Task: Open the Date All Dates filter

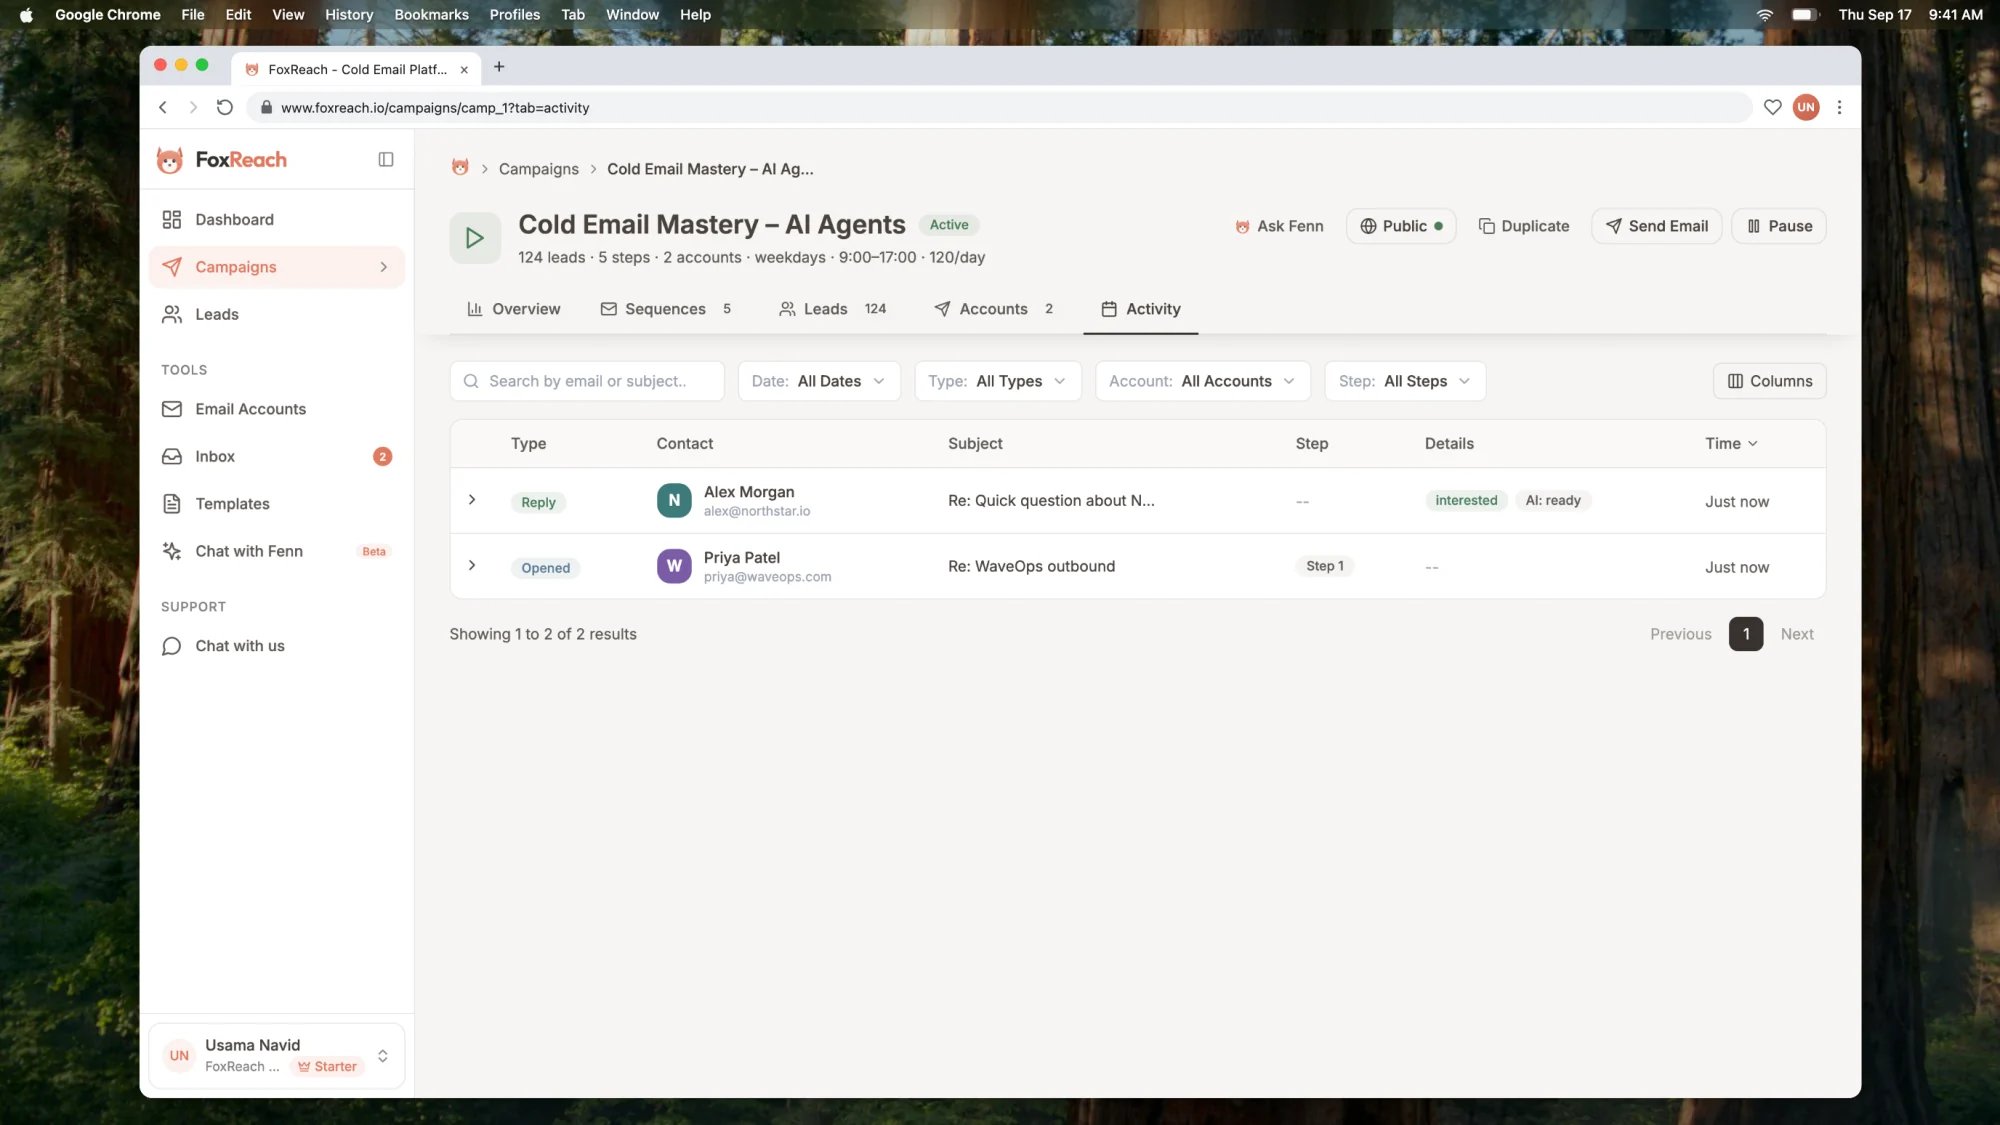Action: pos(819,381)
